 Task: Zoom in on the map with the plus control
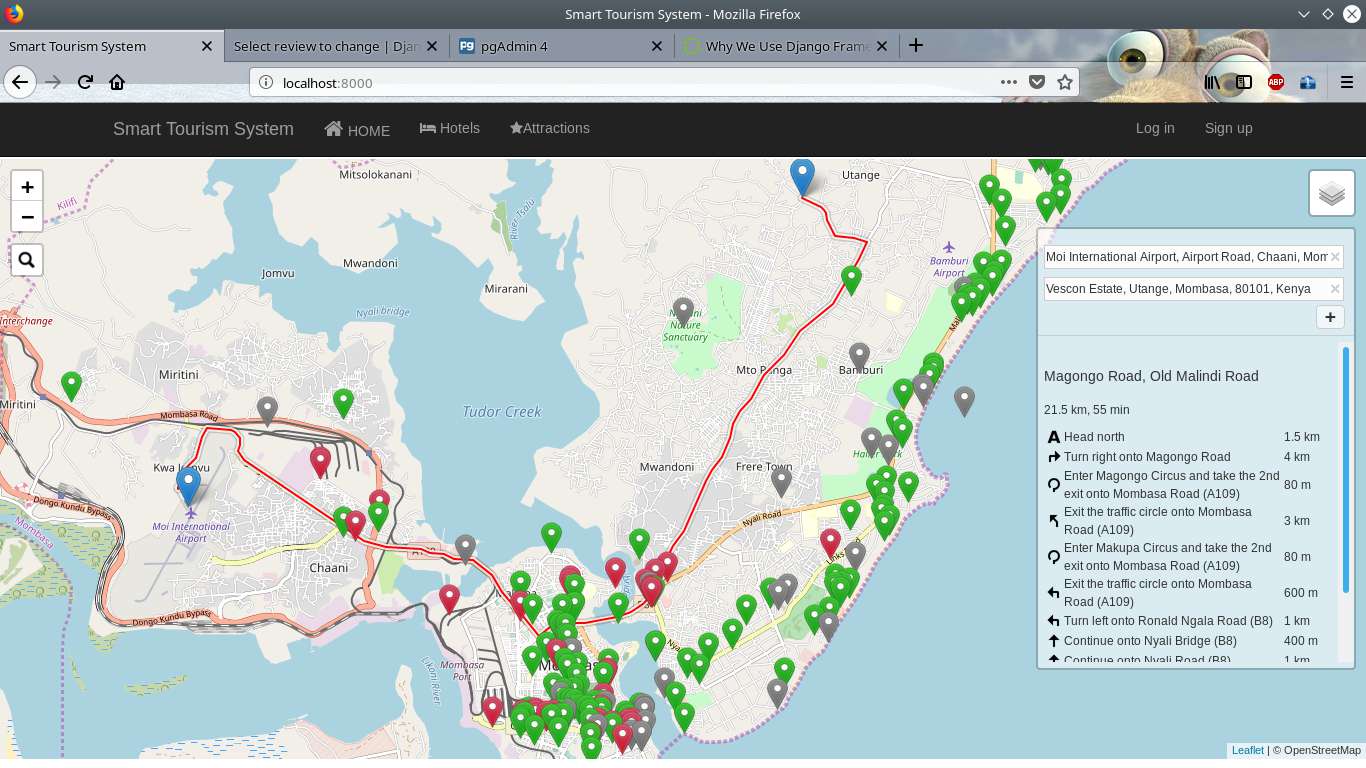click(27, 186)
